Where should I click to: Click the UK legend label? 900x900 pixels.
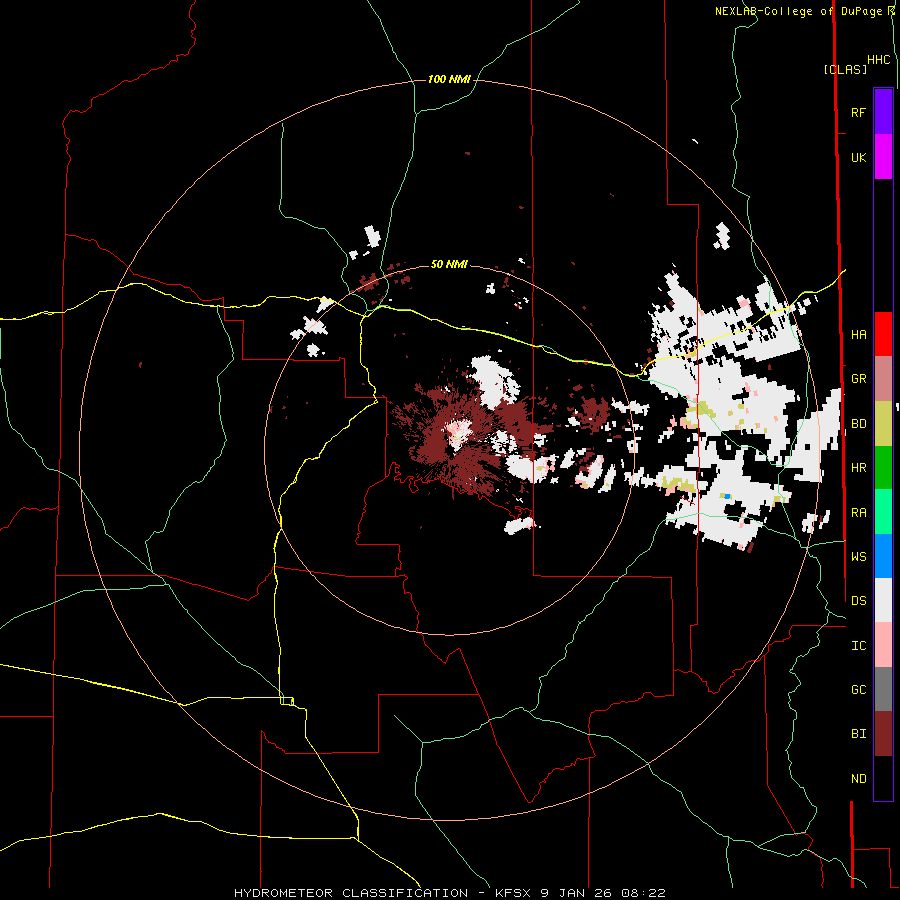[x=858, y=157]
